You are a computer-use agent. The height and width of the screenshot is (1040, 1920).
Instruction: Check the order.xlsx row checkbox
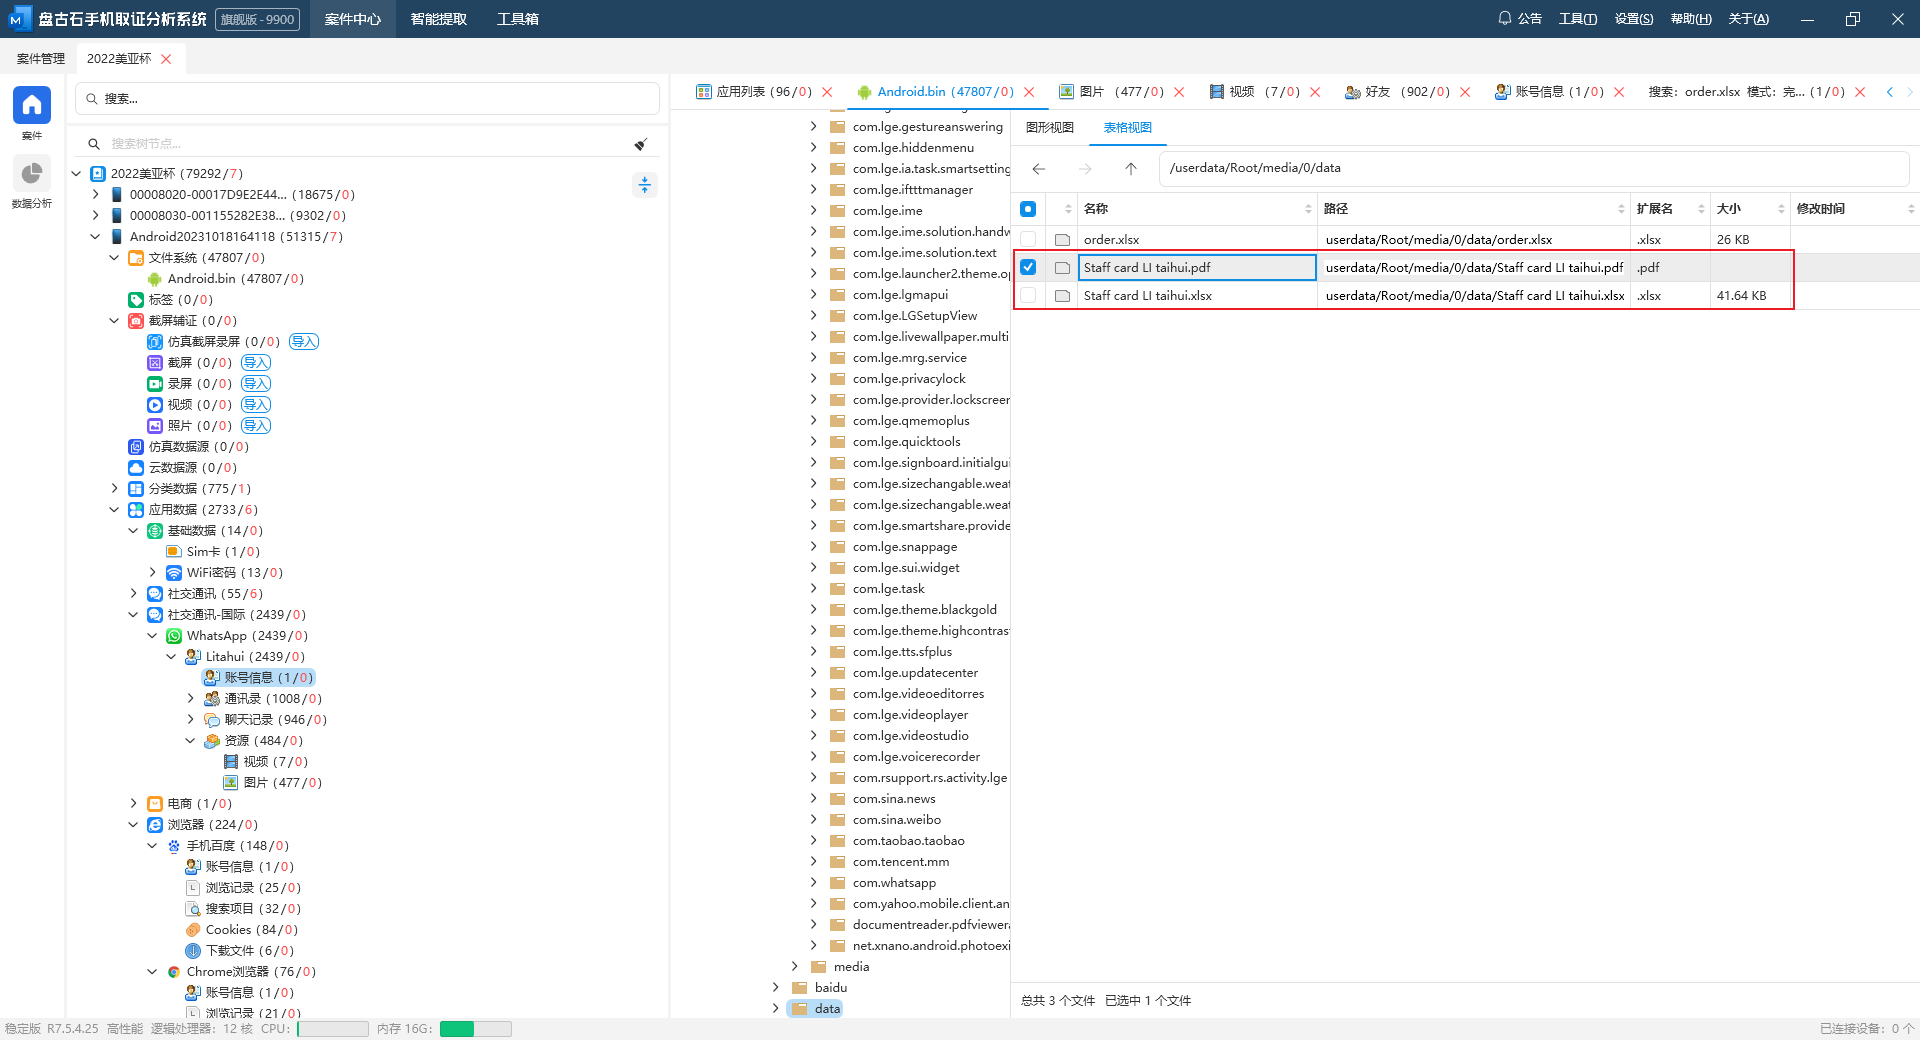[x=1028, y=240]
